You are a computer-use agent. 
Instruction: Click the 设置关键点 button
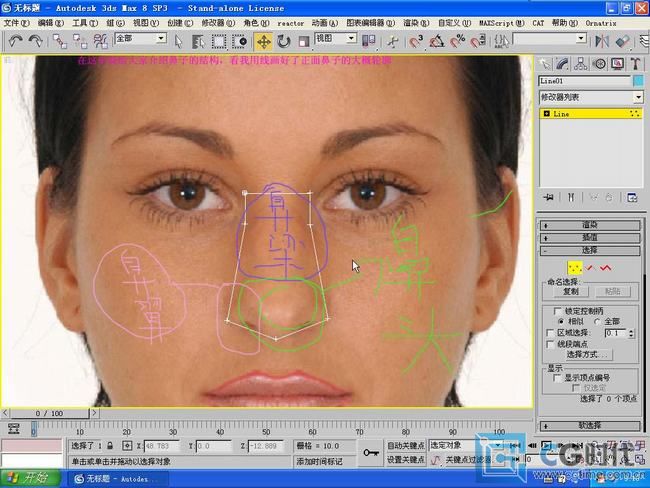(x=405, y=459)
